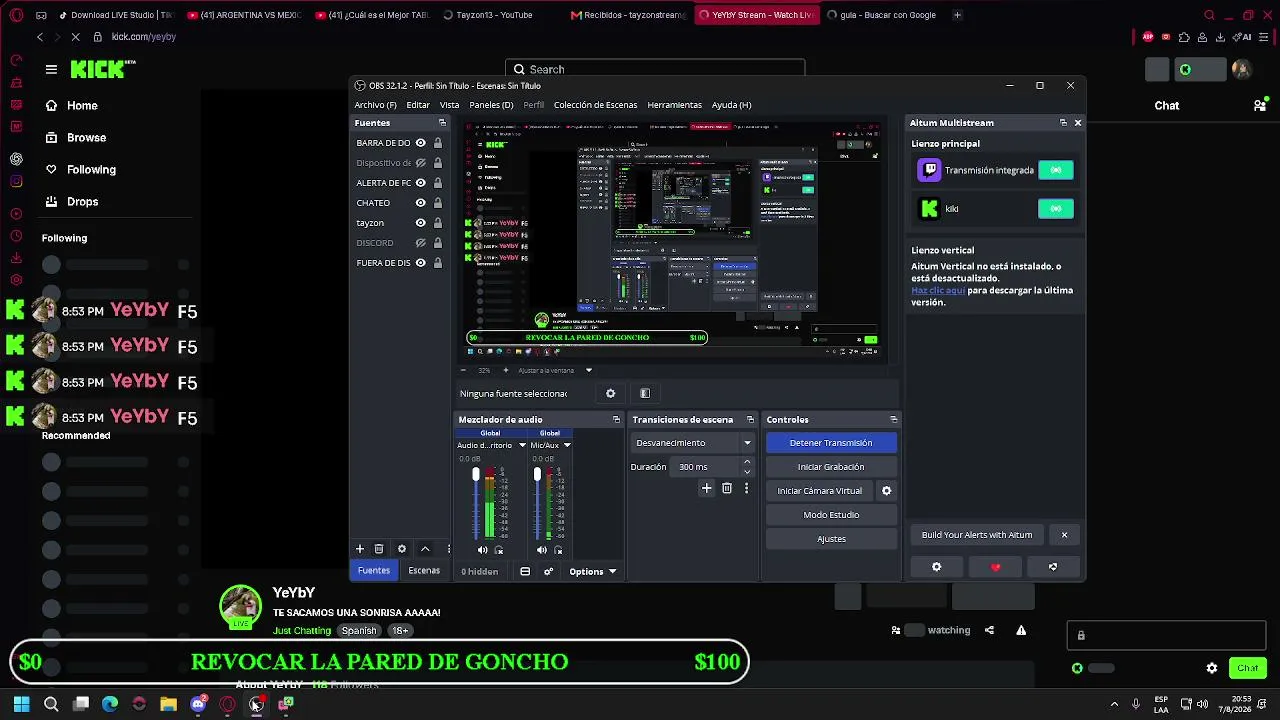Viewport: 1280px width, 720px height.
Task: Click the Aitum heart donate icon
Action: (995, 567)
